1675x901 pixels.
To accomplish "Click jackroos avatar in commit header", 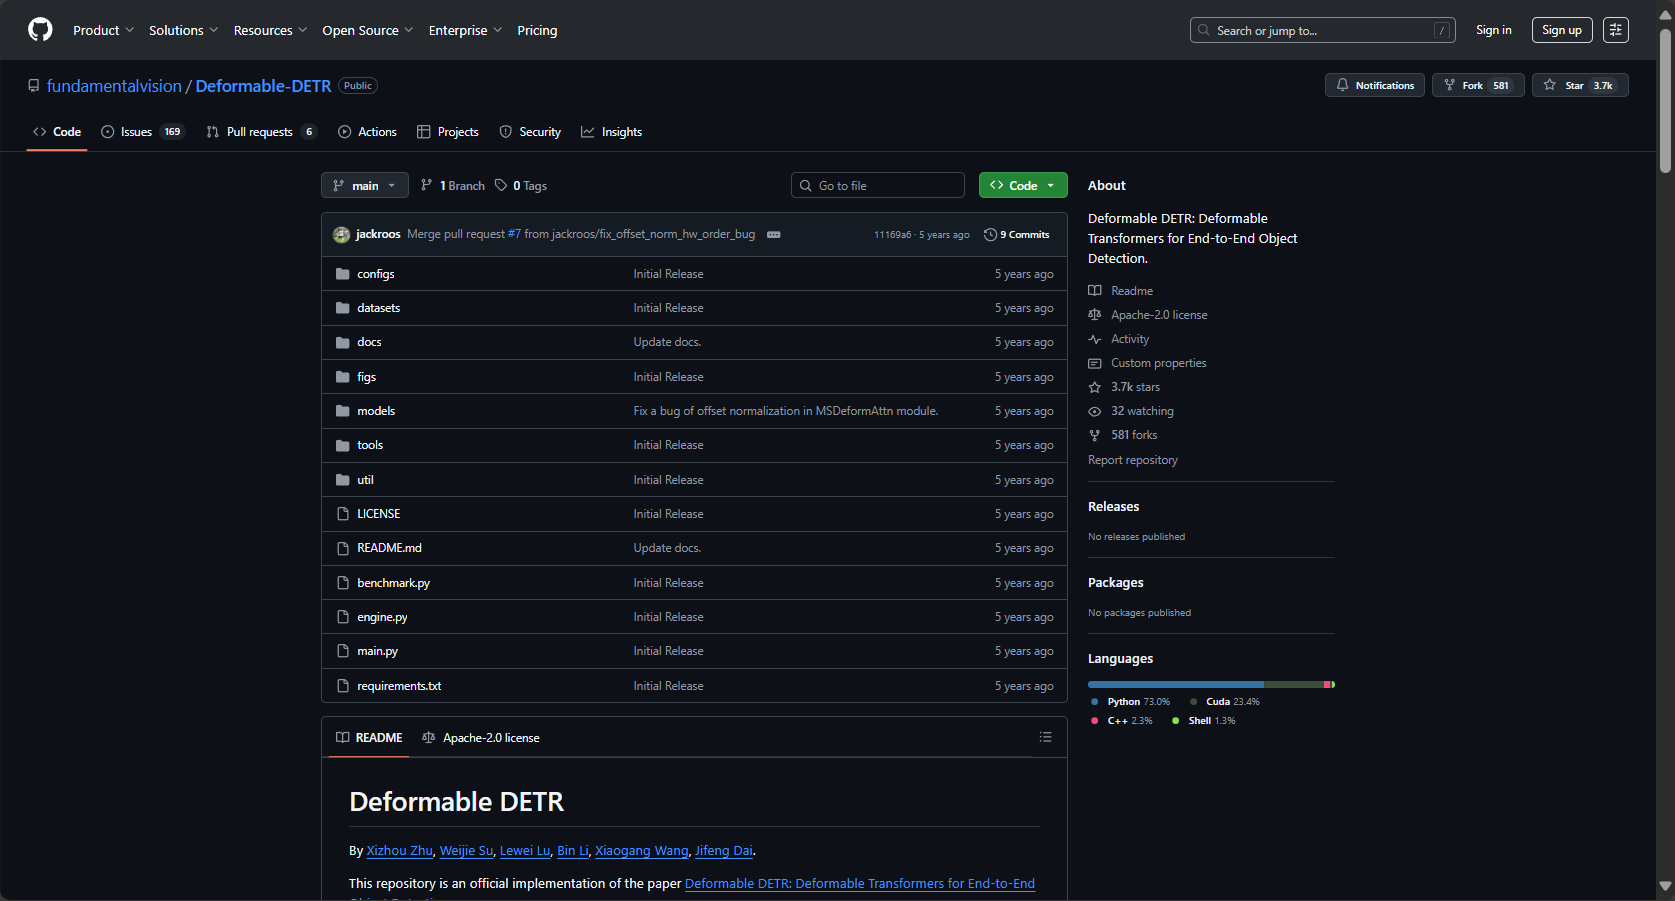I will 342,234.
